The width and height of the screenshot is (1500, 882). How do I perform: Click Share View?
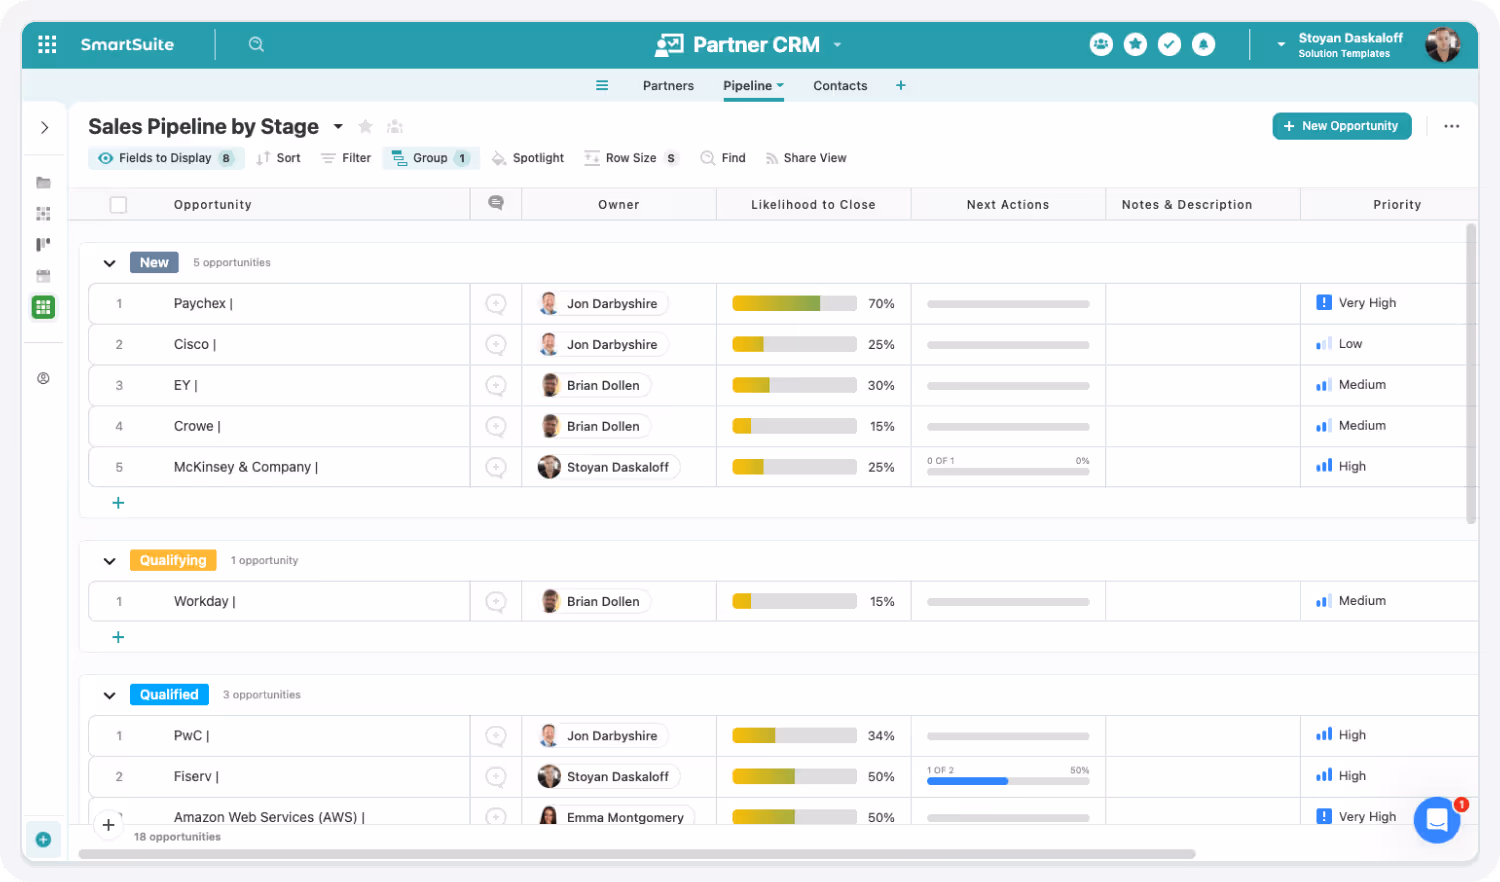806,158
